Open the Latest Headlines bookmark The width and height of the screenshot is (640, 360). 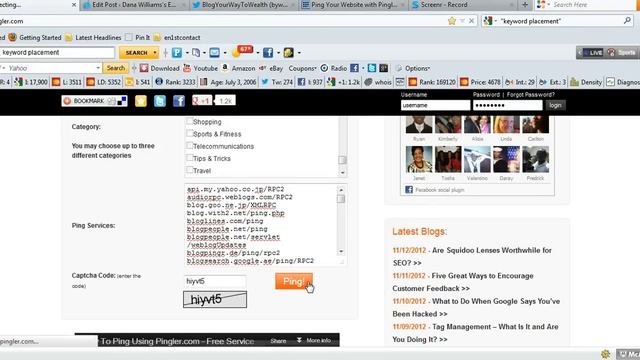93,38
